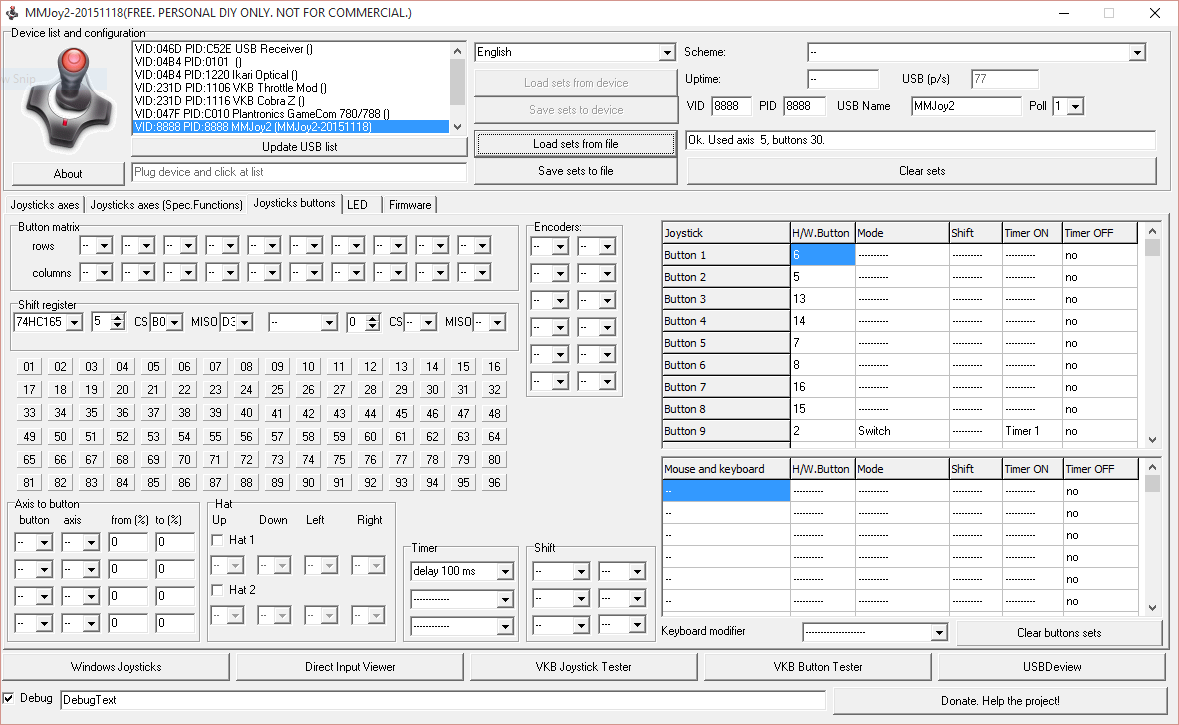This screenshot has height=725, width=1179.
Task: Uncheck the Debug checkbox
Action: coord(9,700)
